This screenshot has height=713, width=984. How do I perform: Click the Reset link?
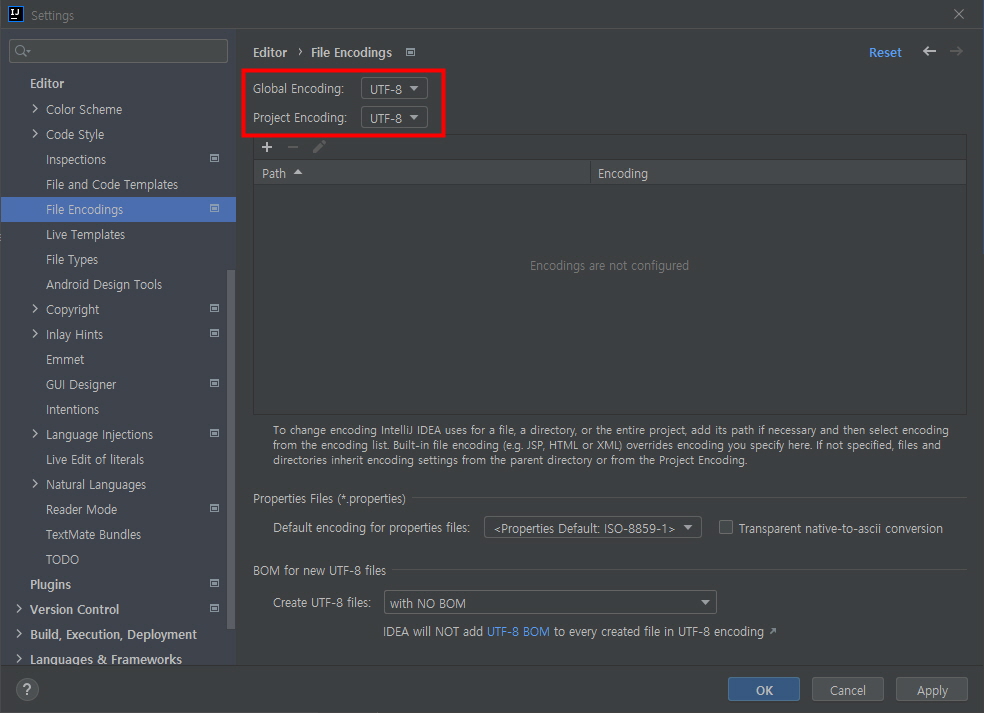coord(885,53)
